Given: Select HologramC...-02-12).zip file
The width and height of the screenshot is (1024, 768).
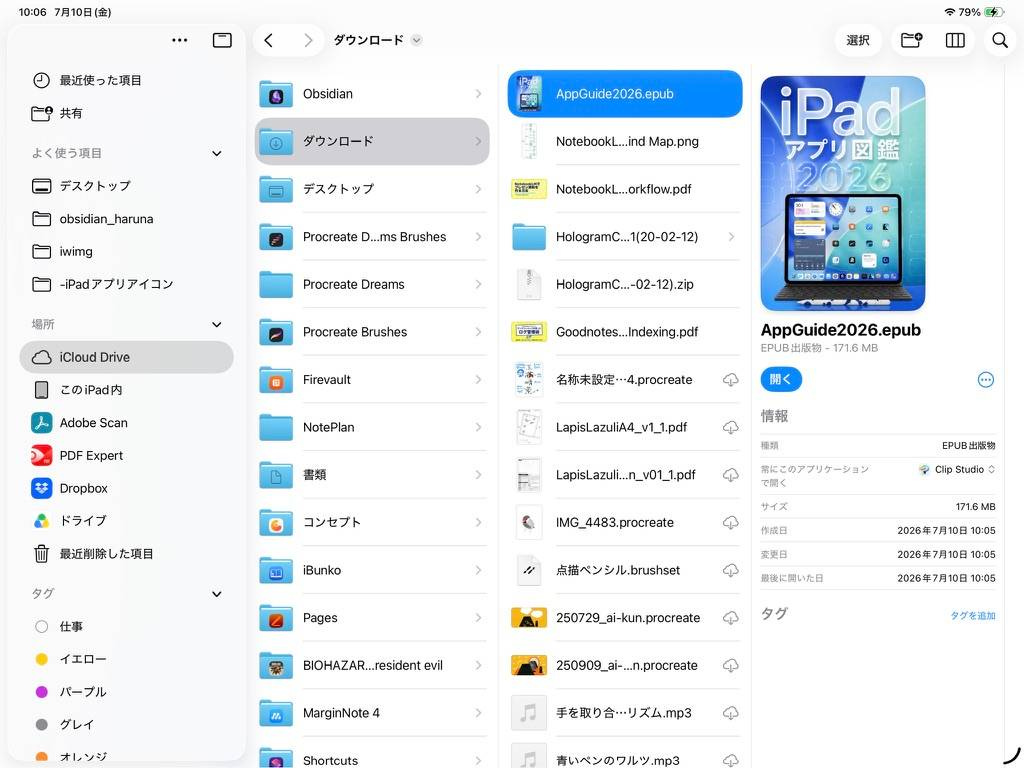Looking at the screenshot, I should [625, 285].
